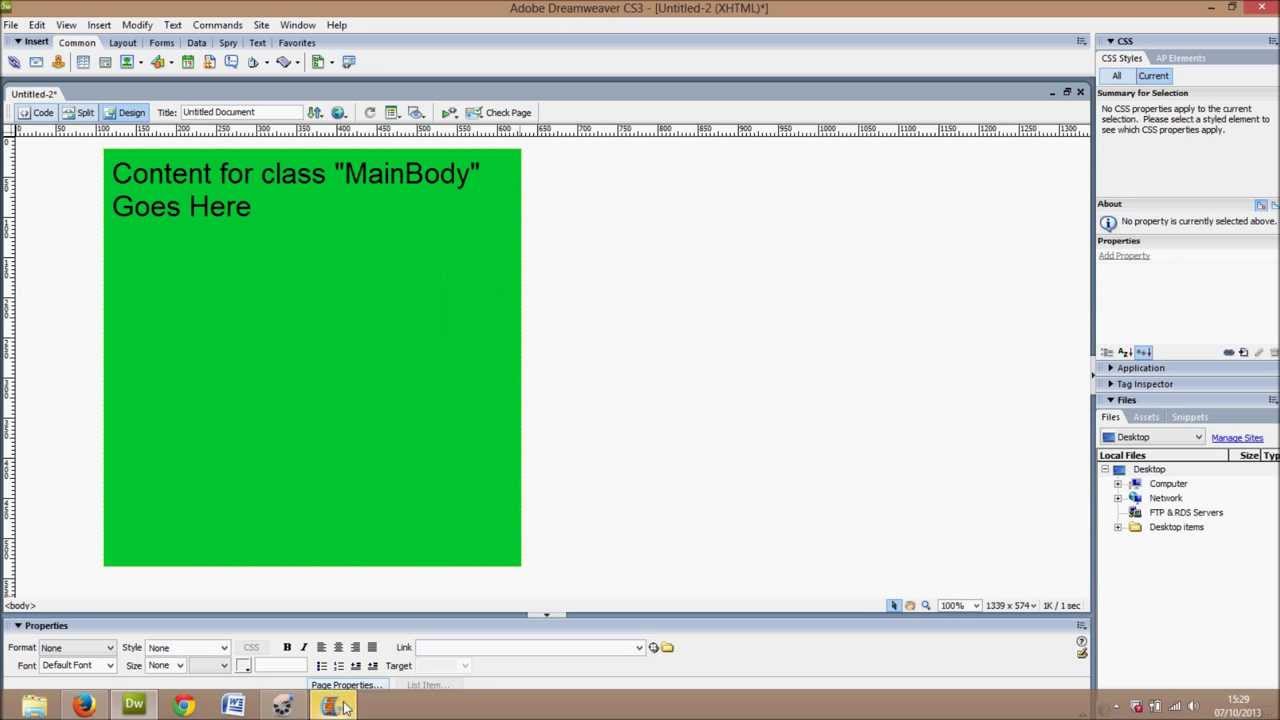
Task: Show list view (Az) in CSS properties
Action: coord(1125,352)
